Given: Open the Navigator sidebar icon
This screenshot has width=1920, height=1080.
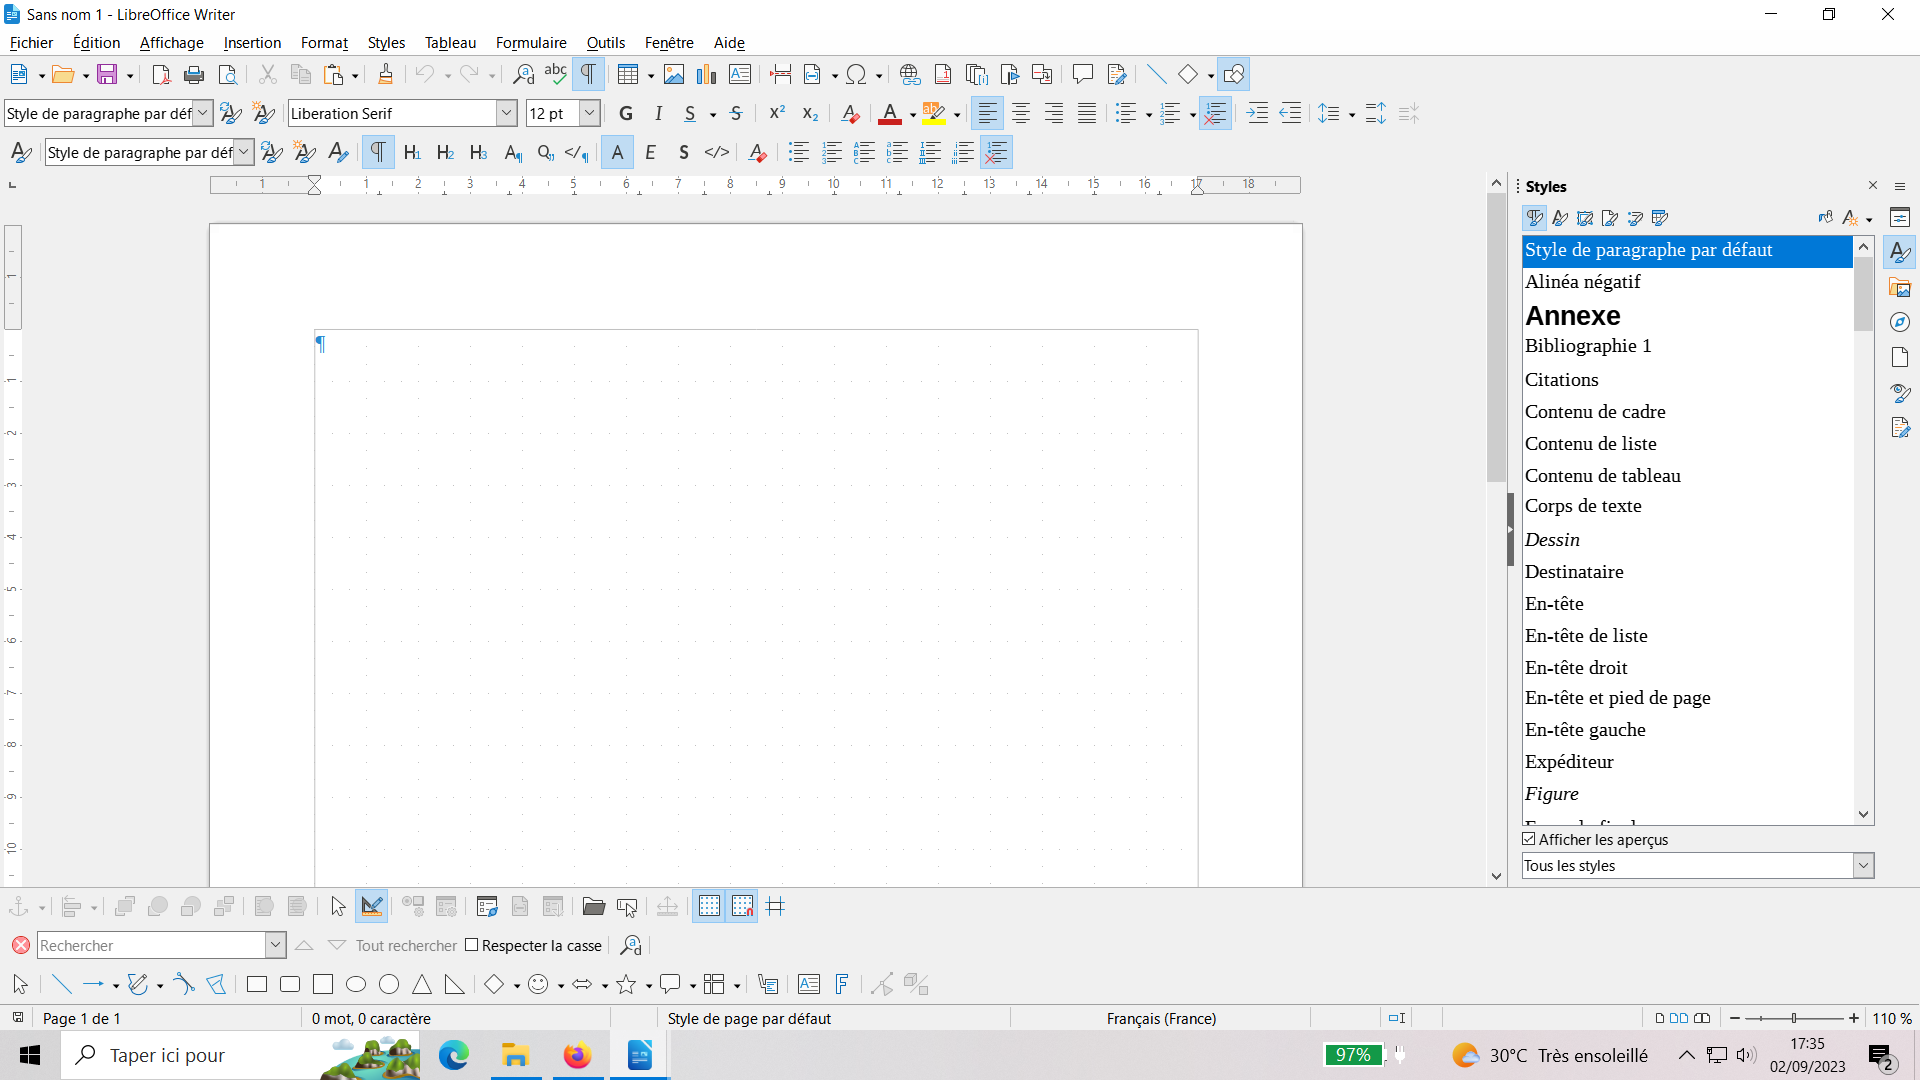Looking at the screenshot, I should [1900, 322].
